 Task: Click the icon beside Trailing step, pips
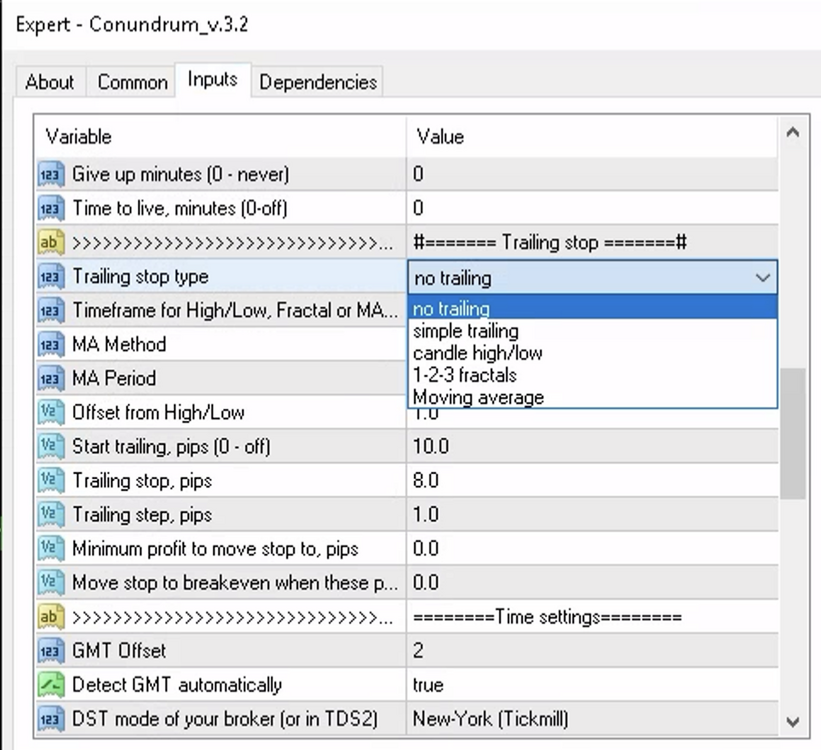click(51, 515)
